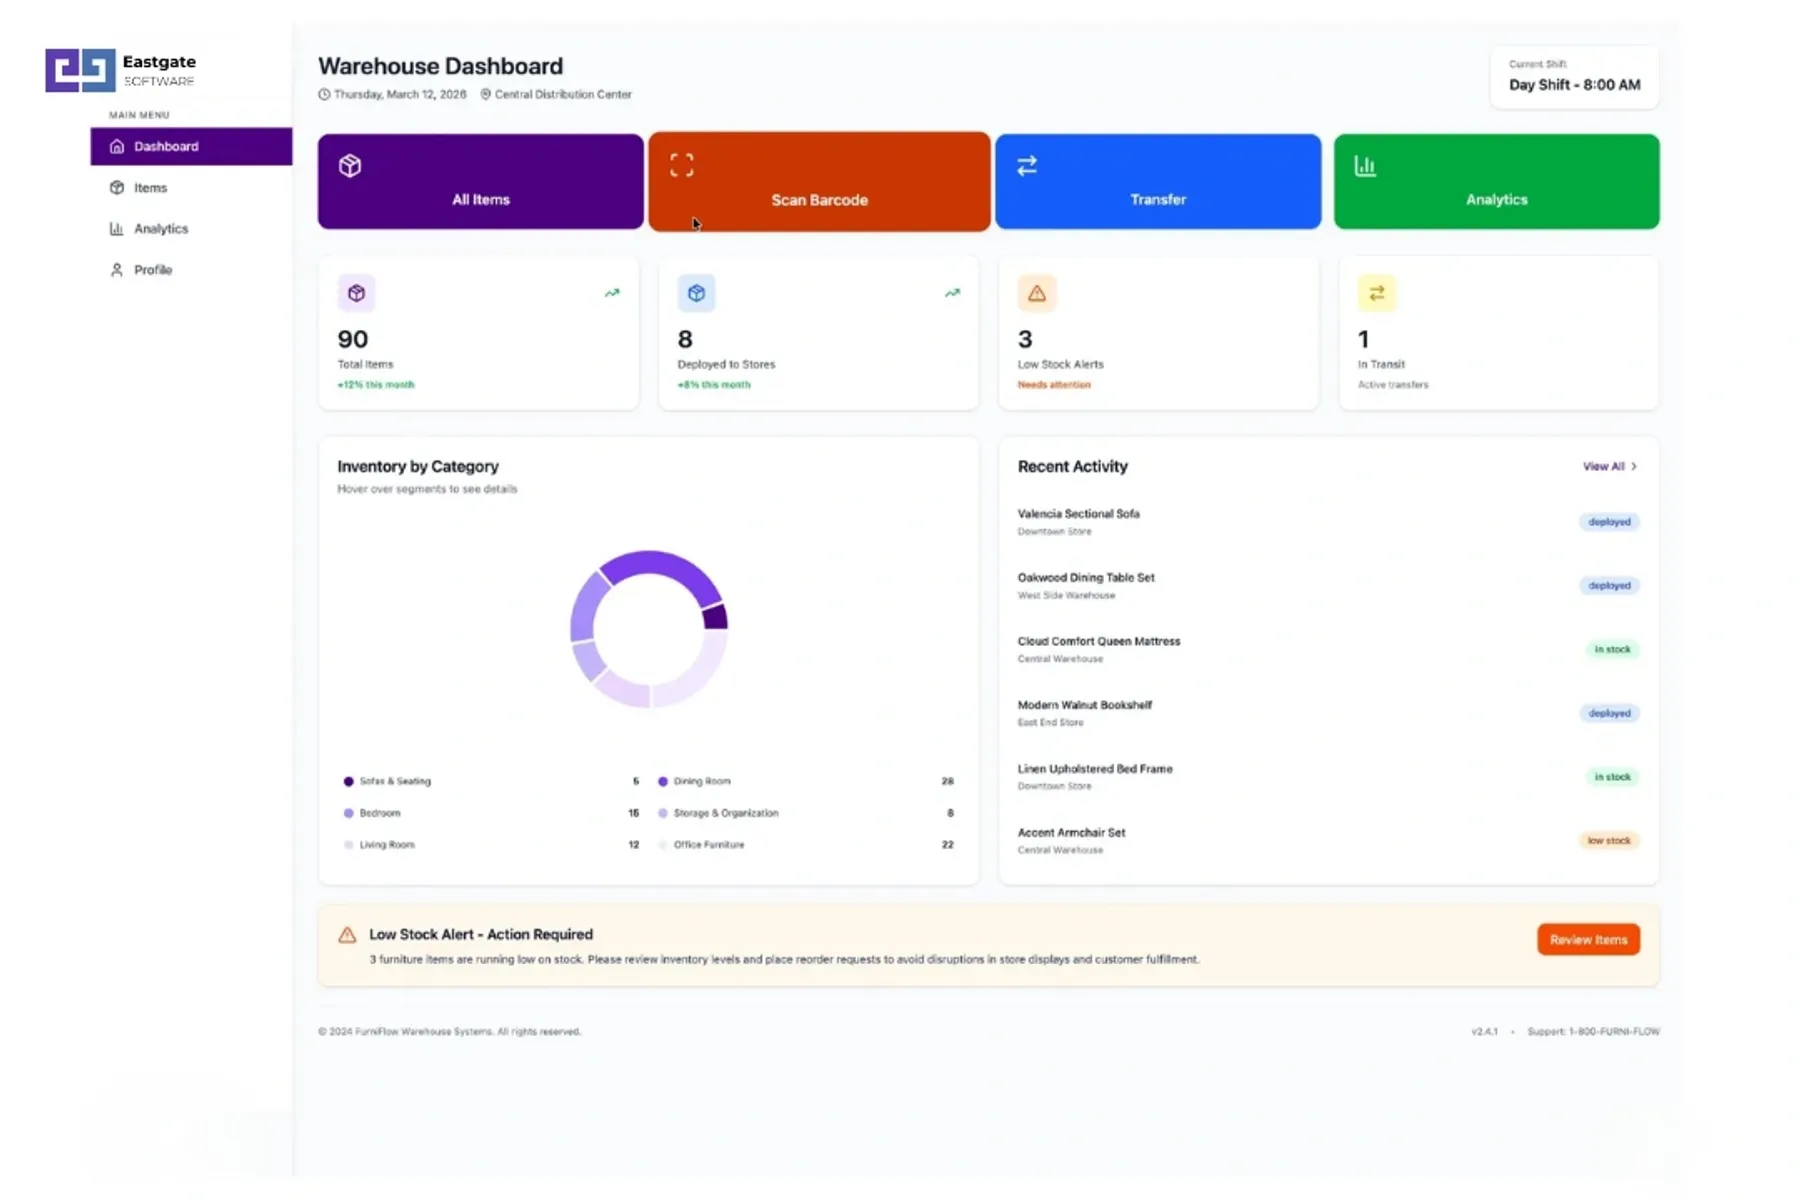The height and width of the screenshot is (1200, 1800).
Task: Click the Deployed to Stores growth indicator
Action: click(x=951, y=293)
